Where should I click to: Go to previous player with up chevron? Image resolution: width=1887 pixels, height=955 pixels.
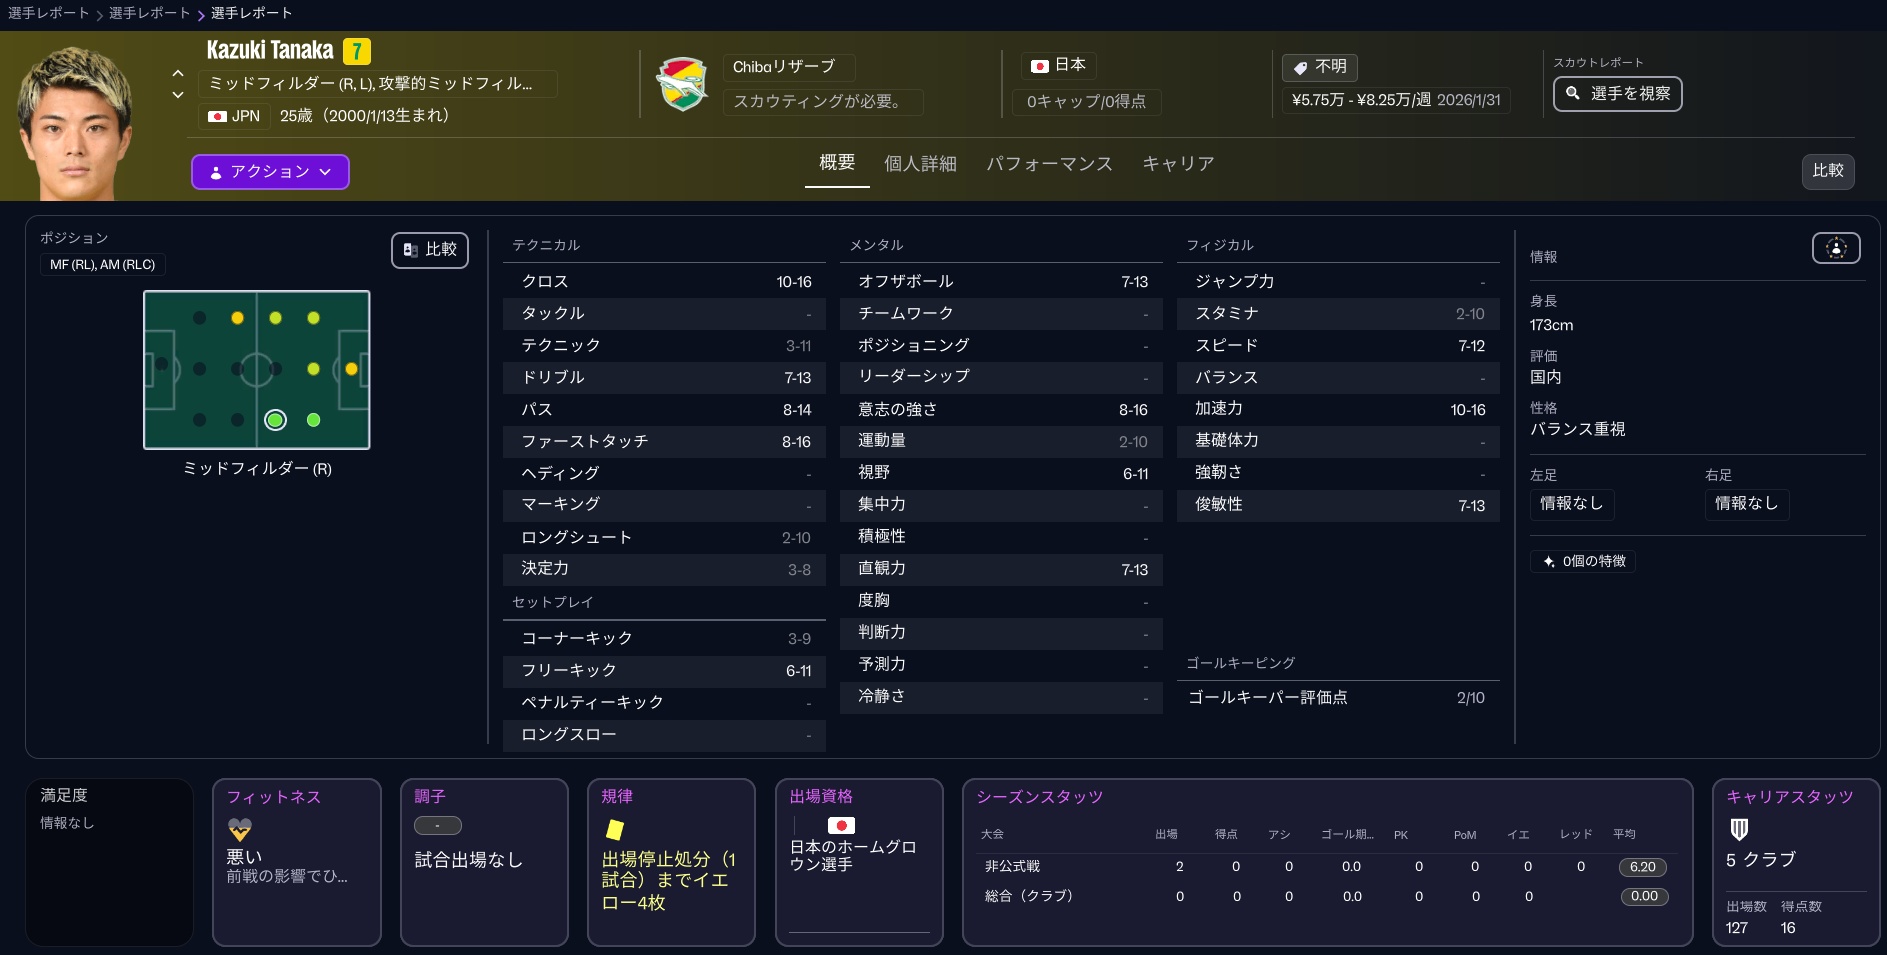(178, 73)
